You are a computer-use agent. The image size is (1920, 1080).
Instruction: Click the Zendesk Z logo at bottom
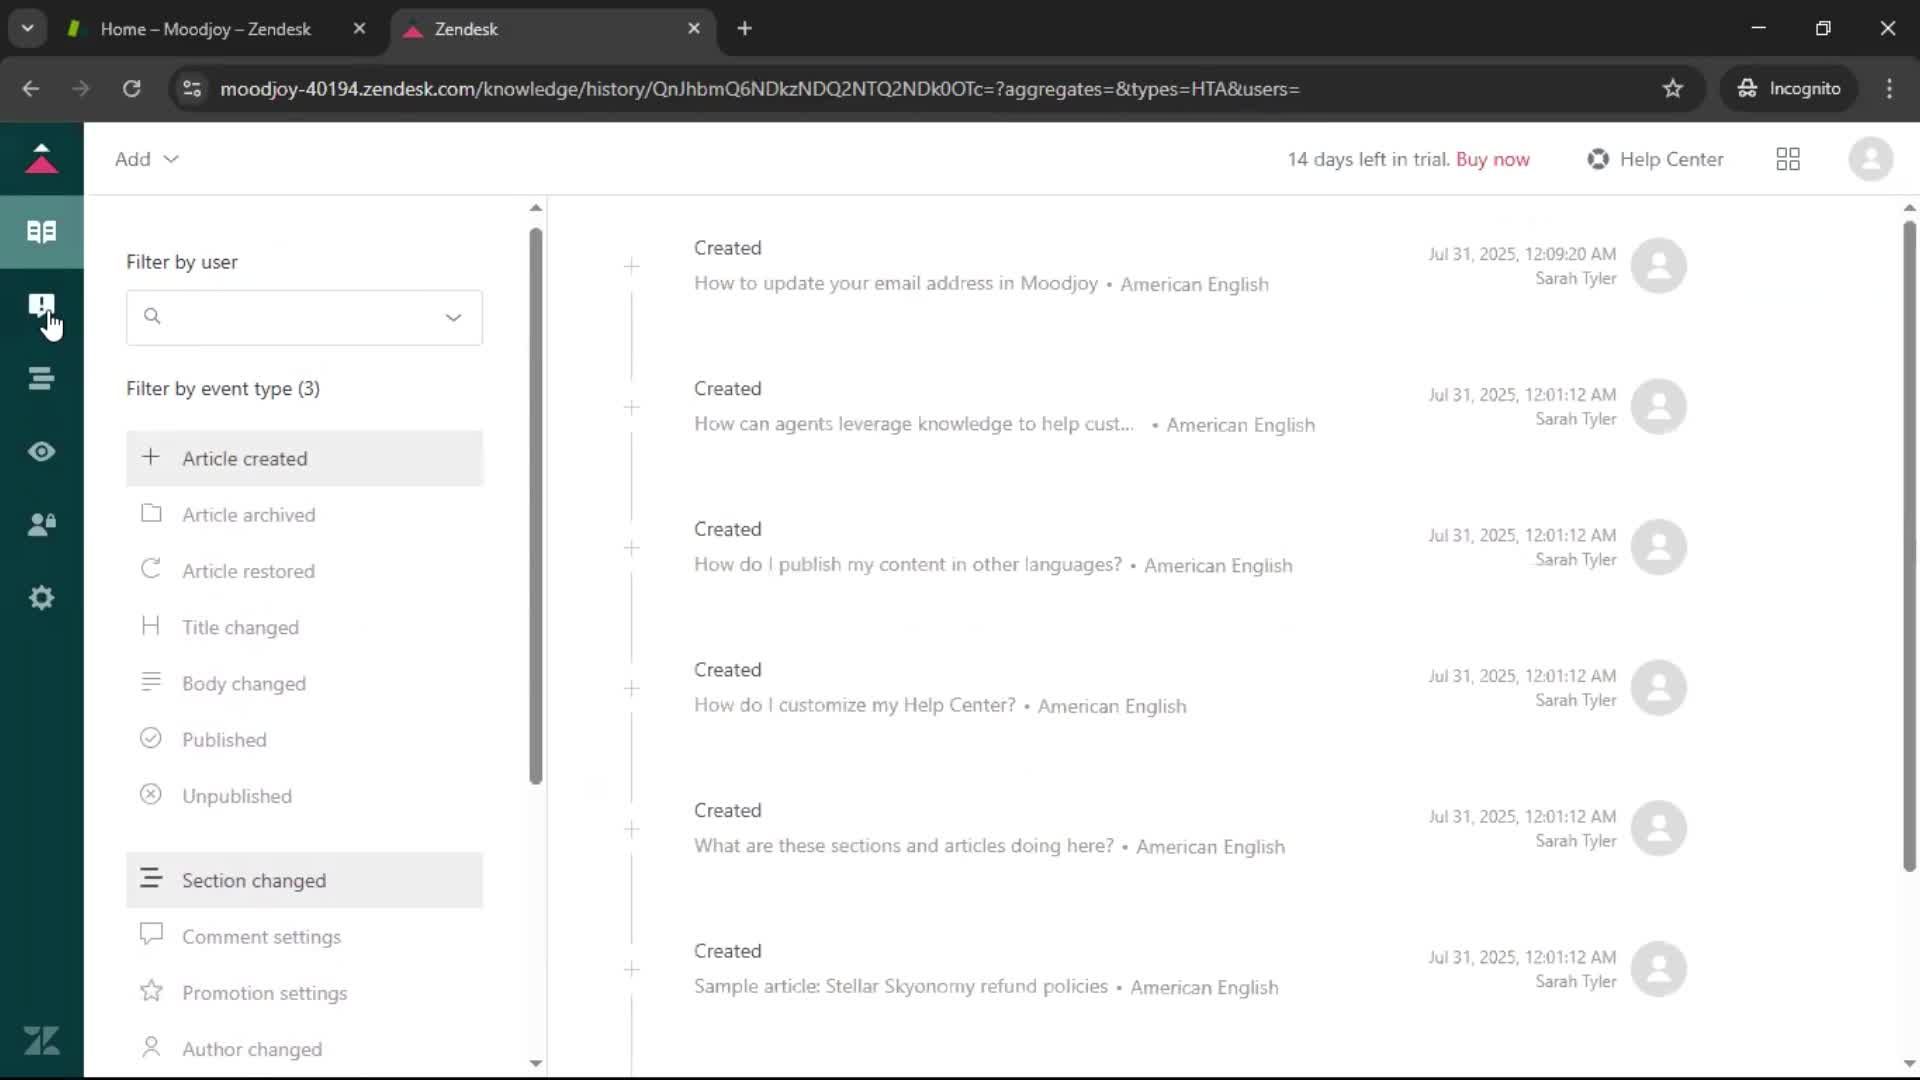[41, 1041]
